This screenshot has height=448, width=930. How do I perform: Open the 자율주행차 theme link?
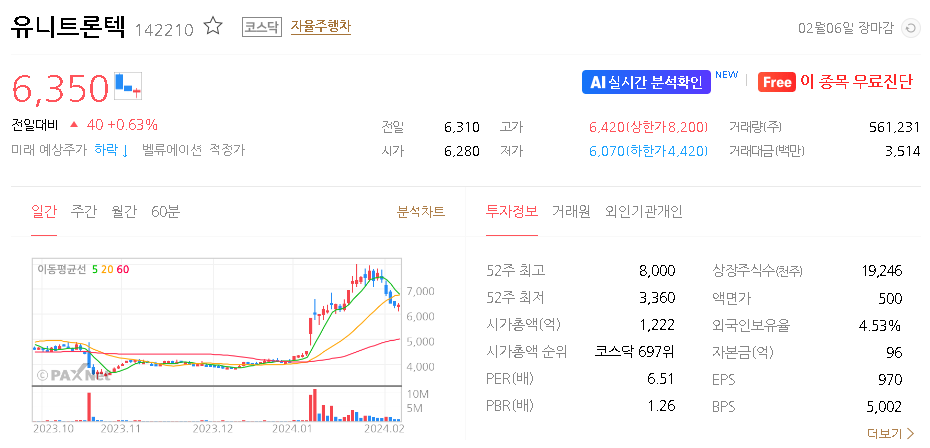[x=321, y=27]
